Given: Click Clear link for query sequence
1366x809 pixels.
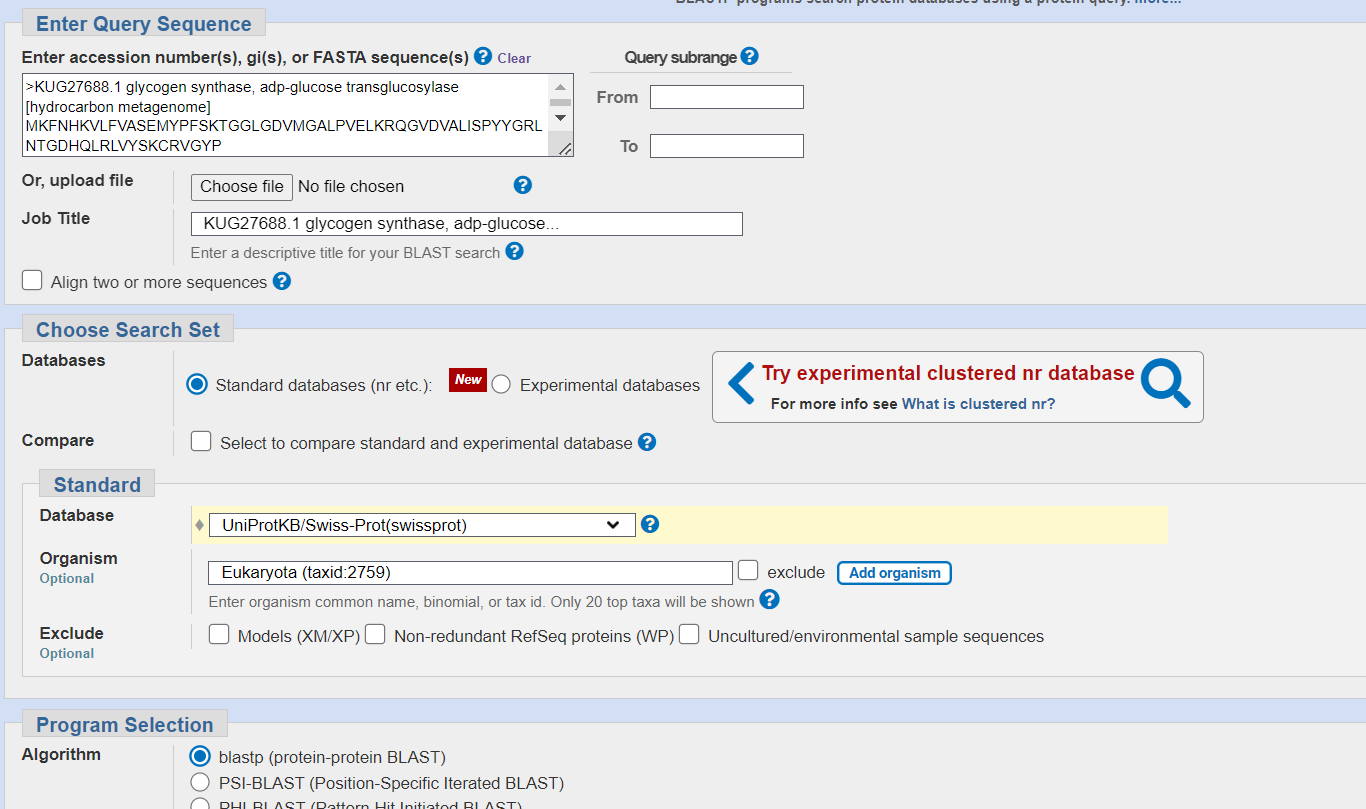Looking at the screenshot, I should [x=514, y=58].
